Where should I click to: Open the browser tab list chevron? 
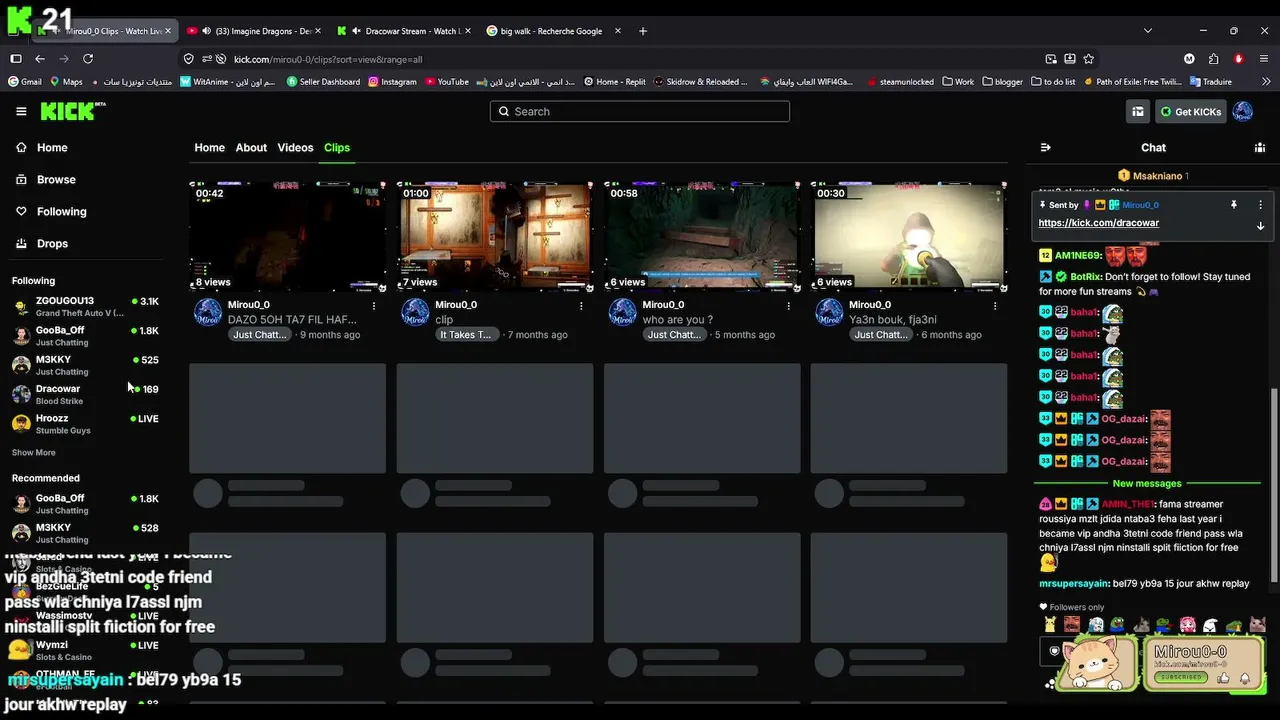point(1147,31)
